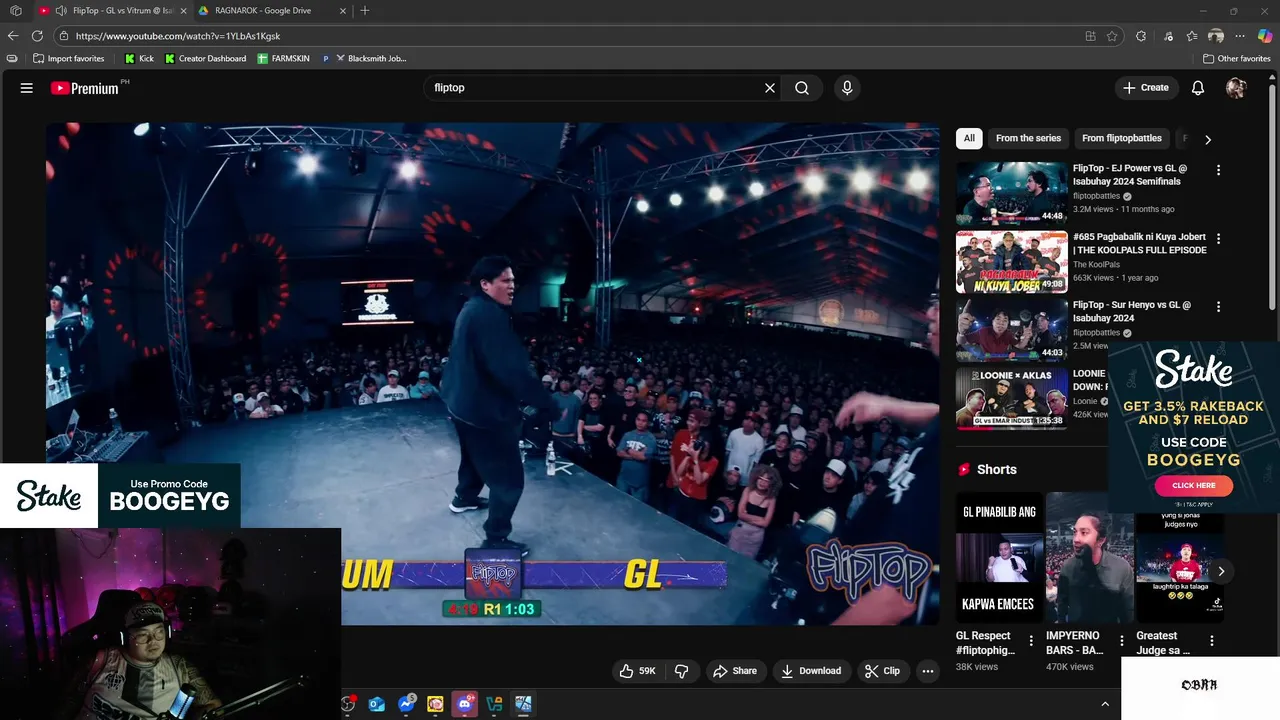Open more actions menu below video

[928, 671]
